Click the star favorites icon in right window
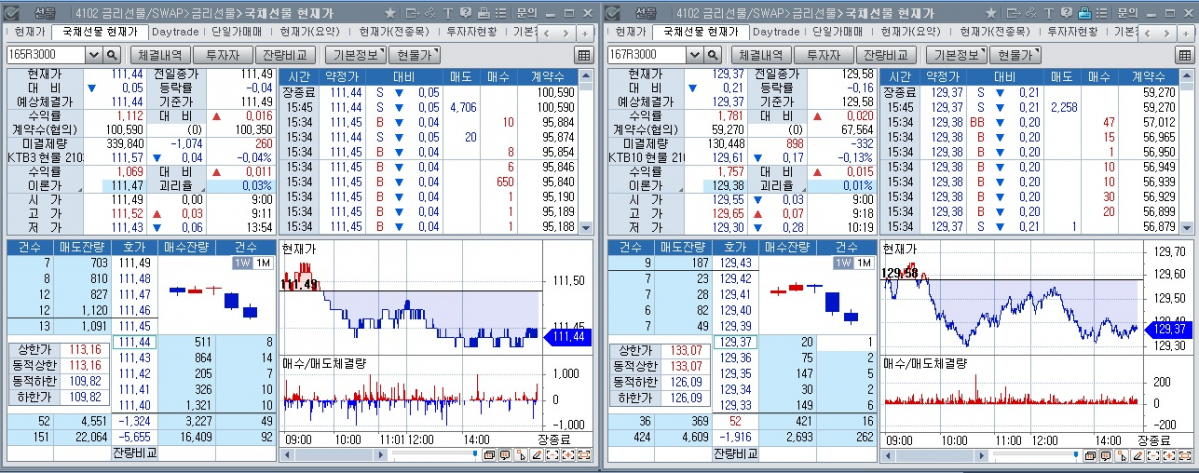1199x473 pixels. click(991, 13)
